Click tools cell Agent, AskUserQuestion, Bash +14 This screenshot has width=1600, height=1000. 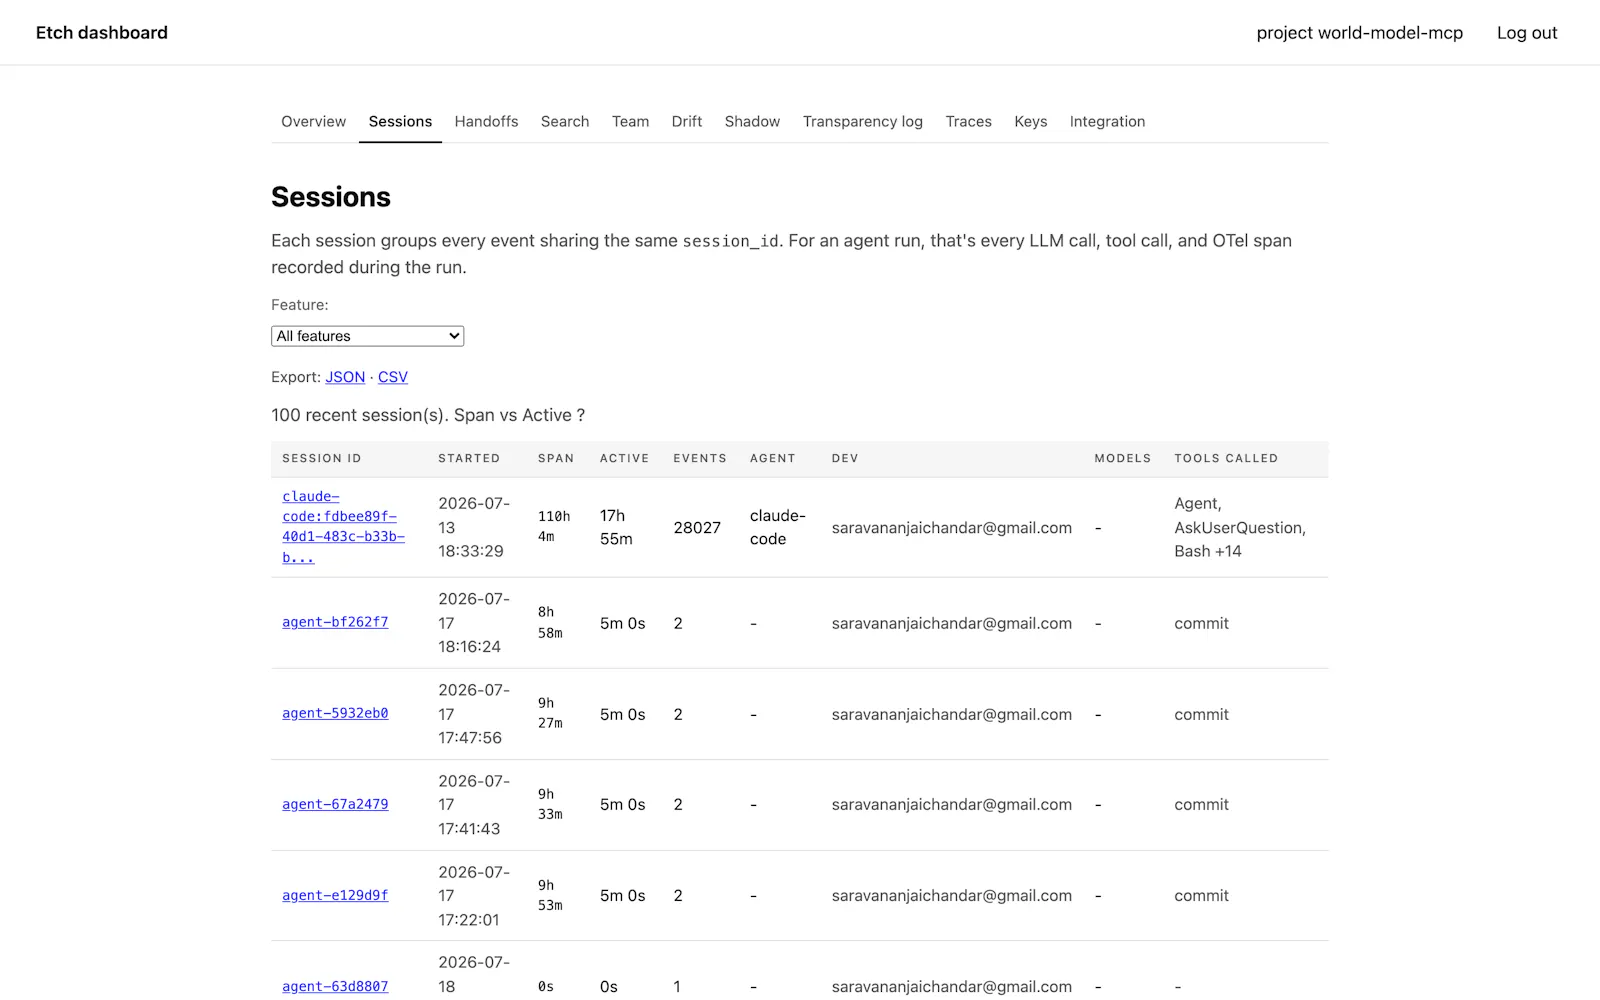[x=1240, y=527]
